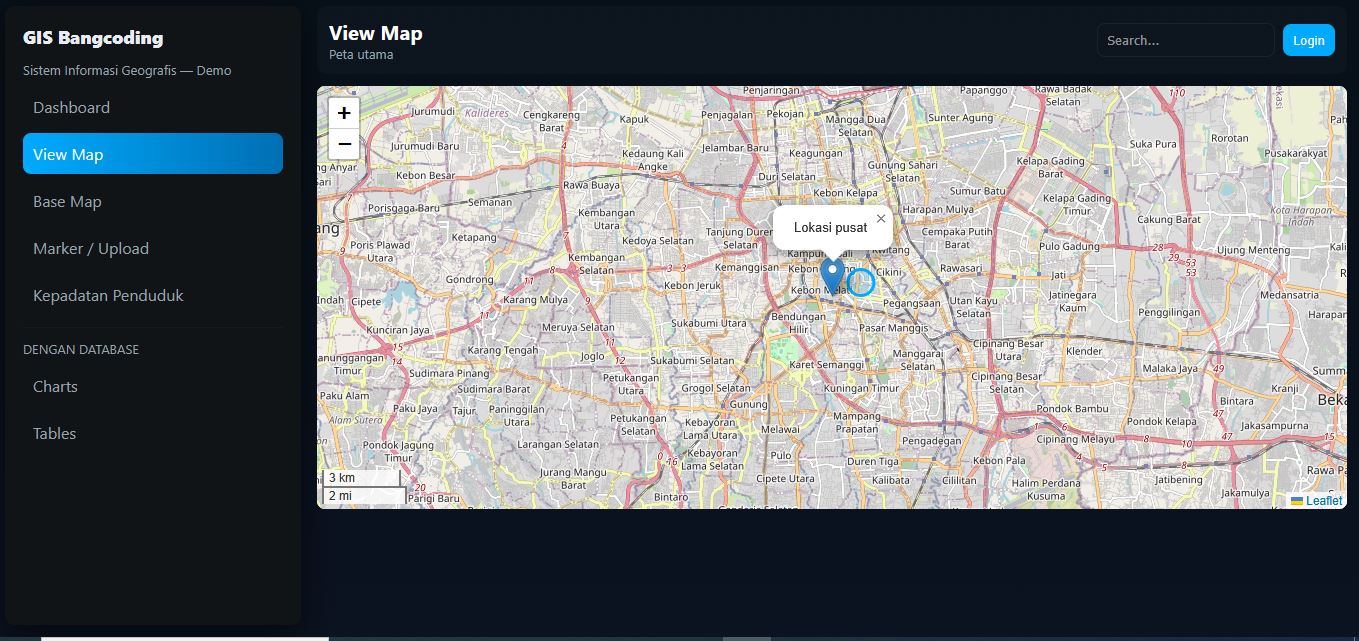Focus the Search input field
Viewport: 1359px width, 641px height.
[1186, 40]
